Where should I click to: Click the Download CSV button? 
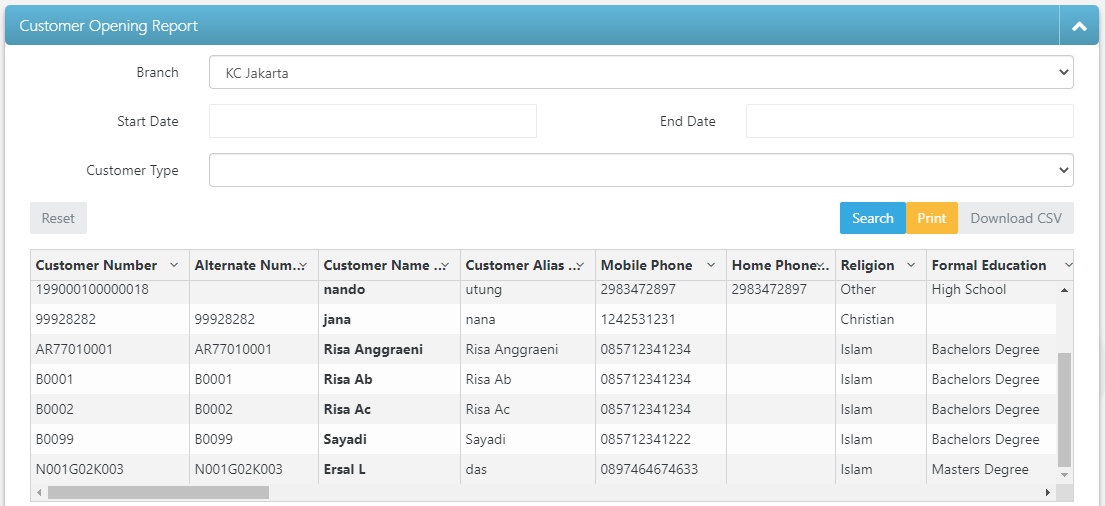(x=1015, y=218)
